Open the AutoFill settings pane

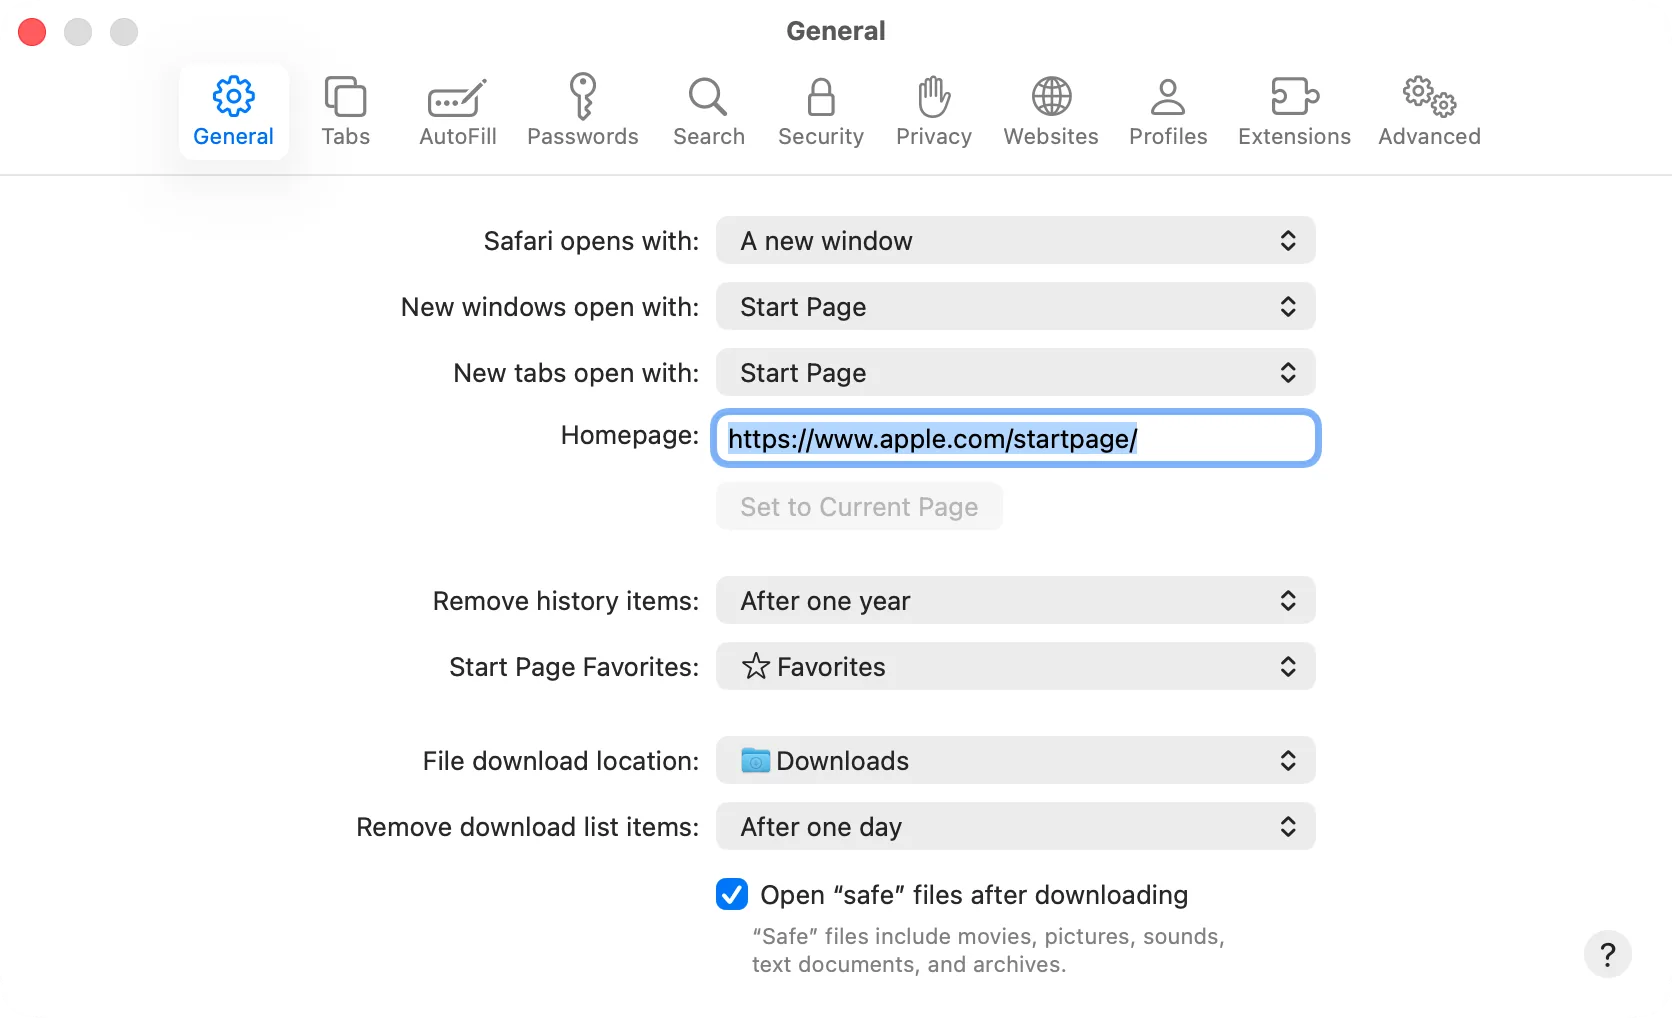coord(458,111)
